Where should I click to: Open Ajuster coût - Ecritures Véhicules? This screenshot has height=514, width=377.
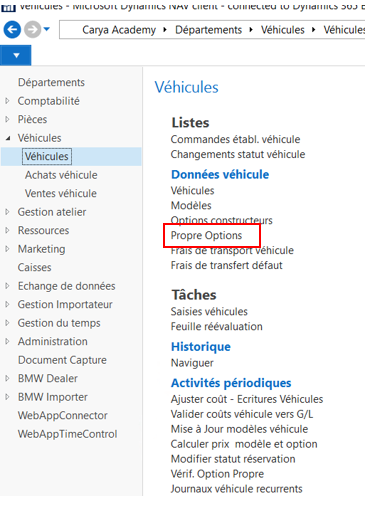click(247, 399)
